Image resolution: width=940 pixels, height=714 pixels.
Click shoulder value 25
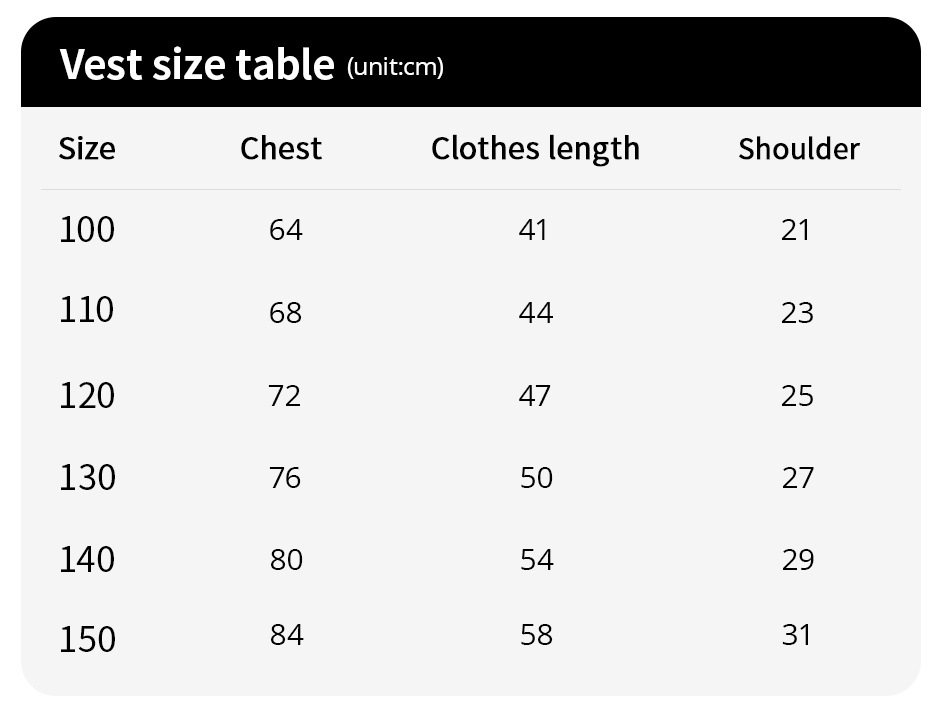click(797, 396)
